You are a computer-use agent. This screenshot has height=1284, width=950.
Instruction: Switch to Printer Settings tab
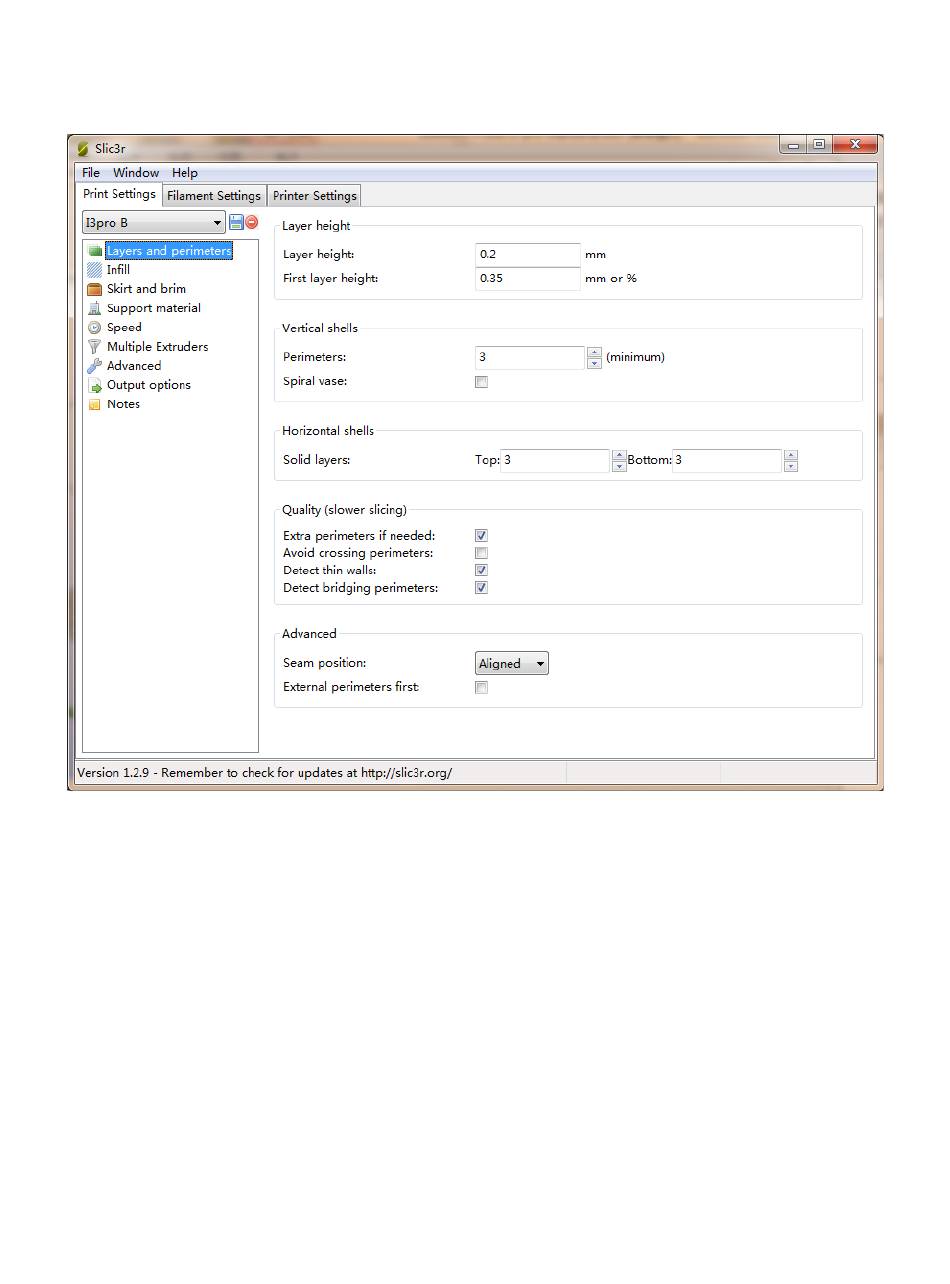pos(315,196)
